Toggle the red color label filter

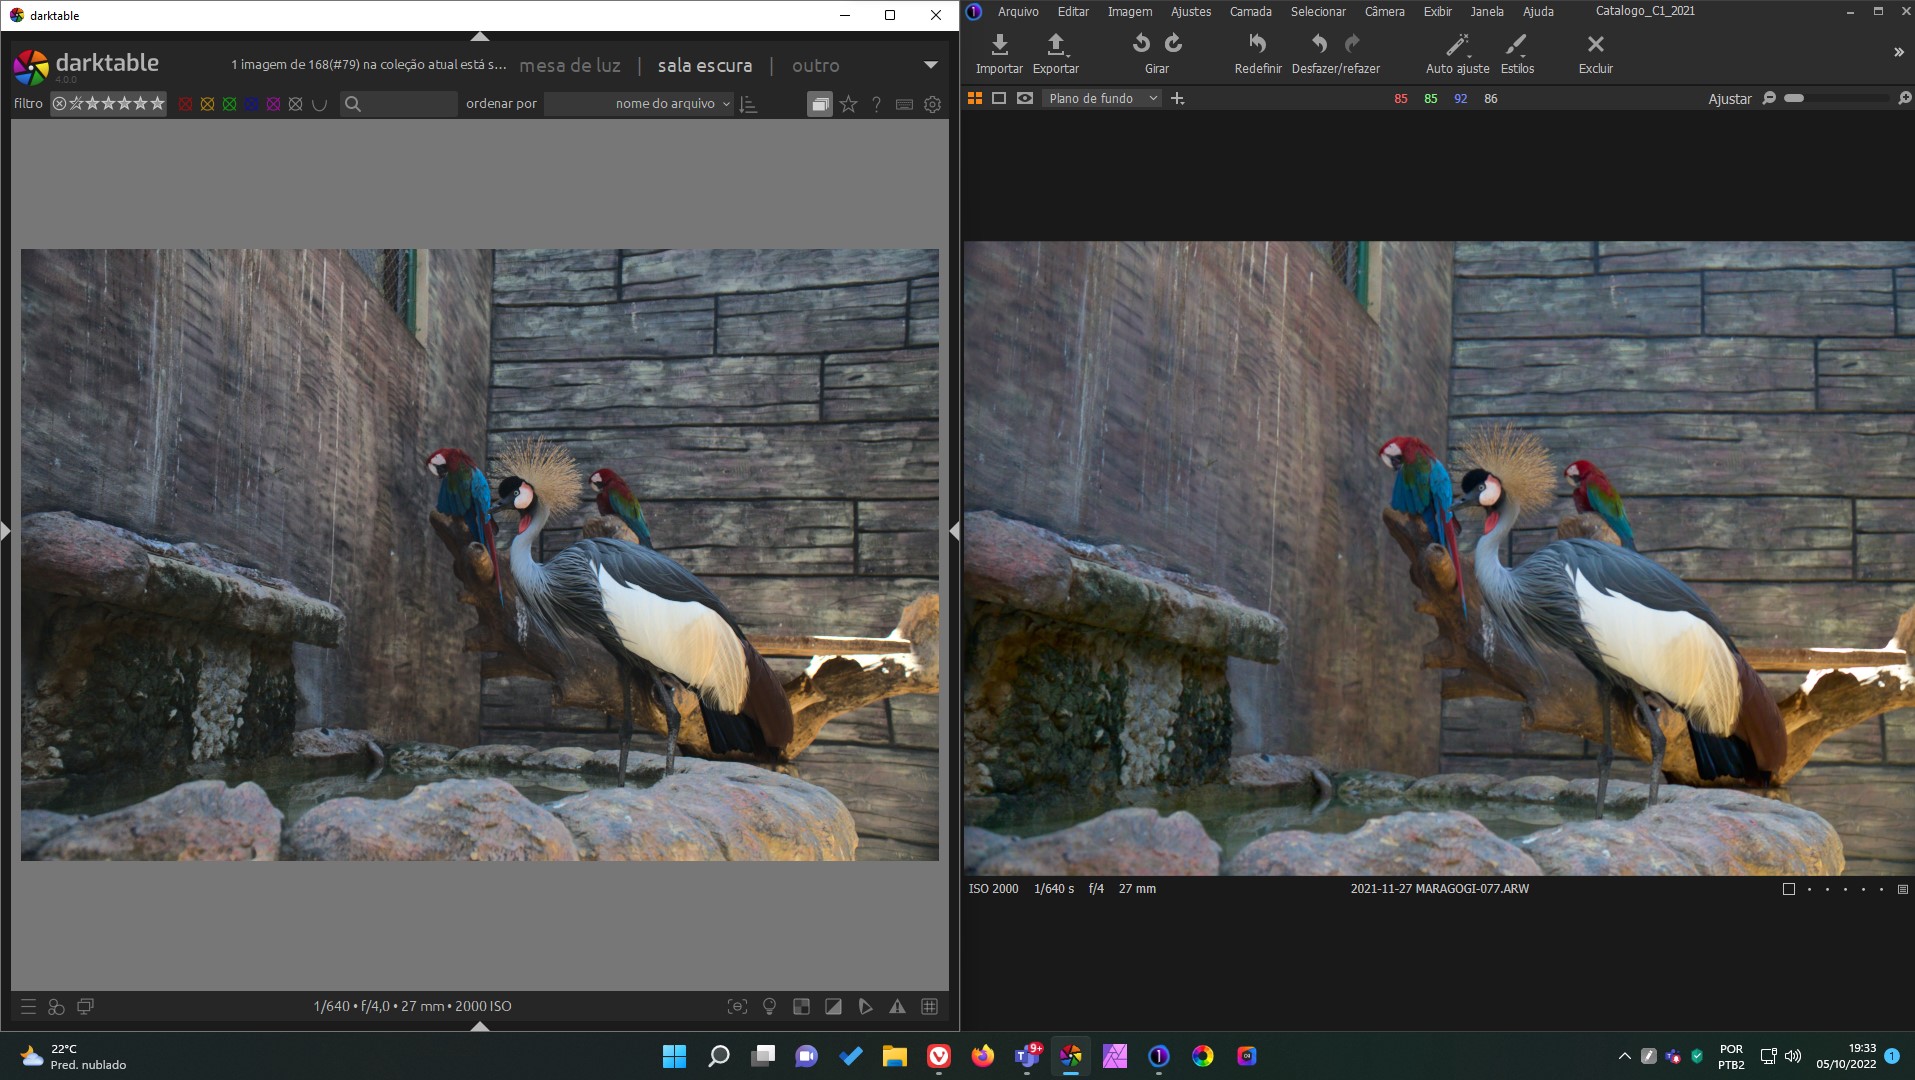[185, 104]
